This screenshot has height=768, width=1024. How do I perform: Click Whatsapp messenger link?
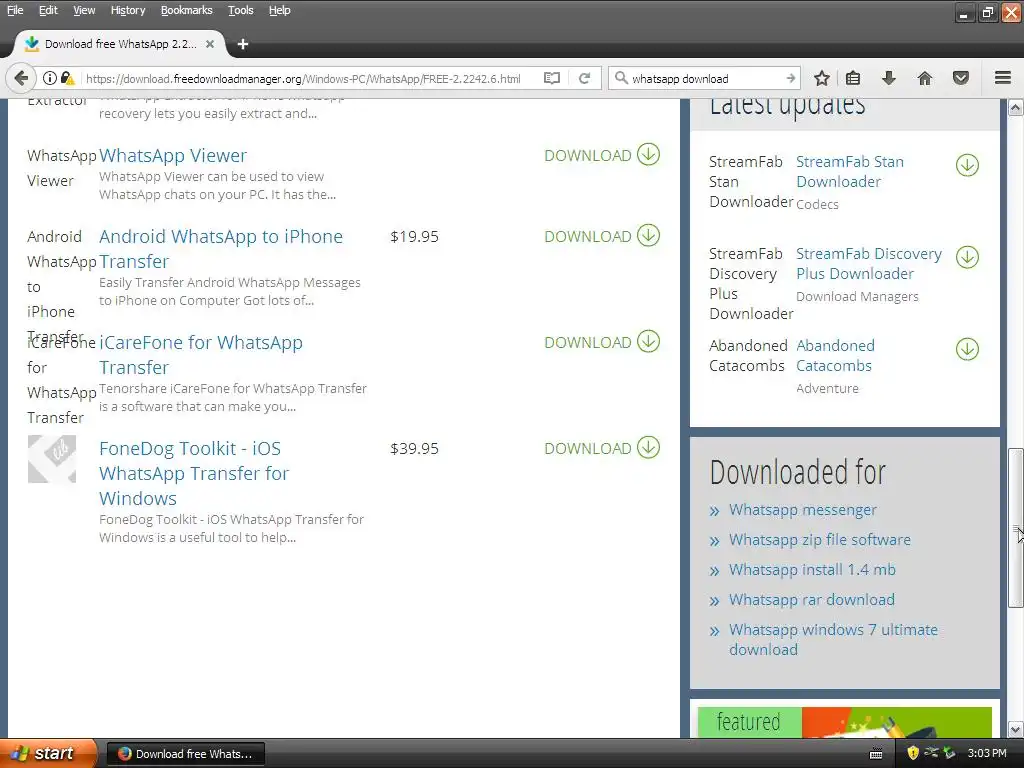[803, 510]
